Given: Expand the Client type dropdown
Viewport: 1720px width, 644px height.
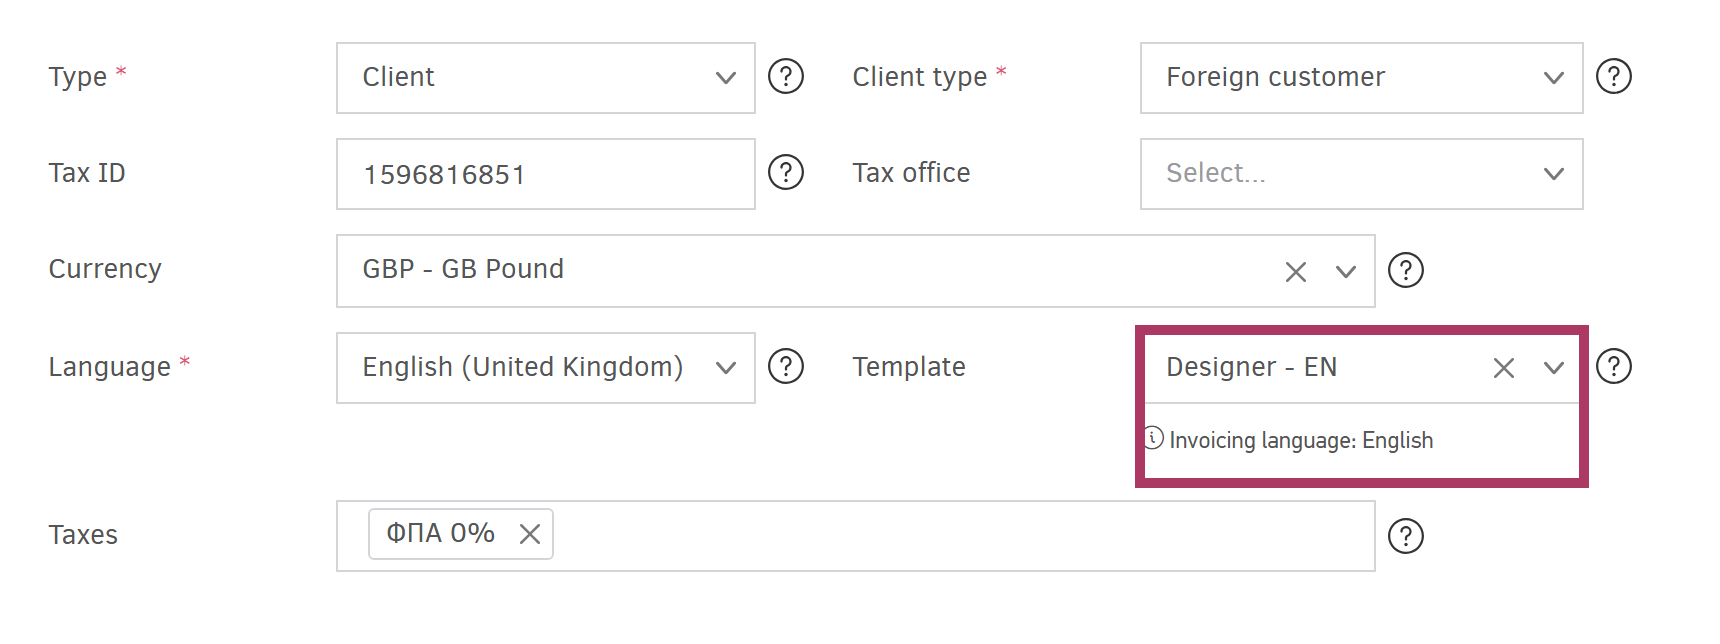Looking at the screenshot, I should coord(1553,77).
